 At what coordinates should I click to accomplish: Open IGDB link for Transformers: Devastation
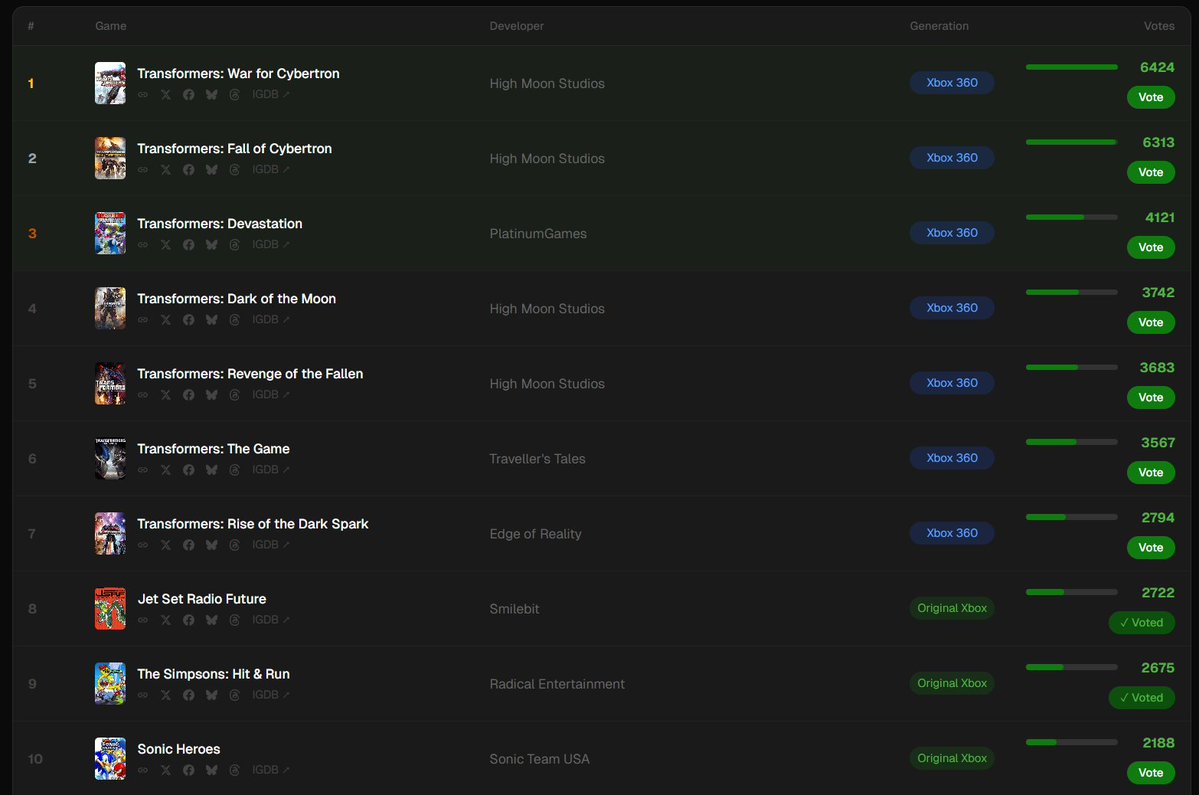271,245
